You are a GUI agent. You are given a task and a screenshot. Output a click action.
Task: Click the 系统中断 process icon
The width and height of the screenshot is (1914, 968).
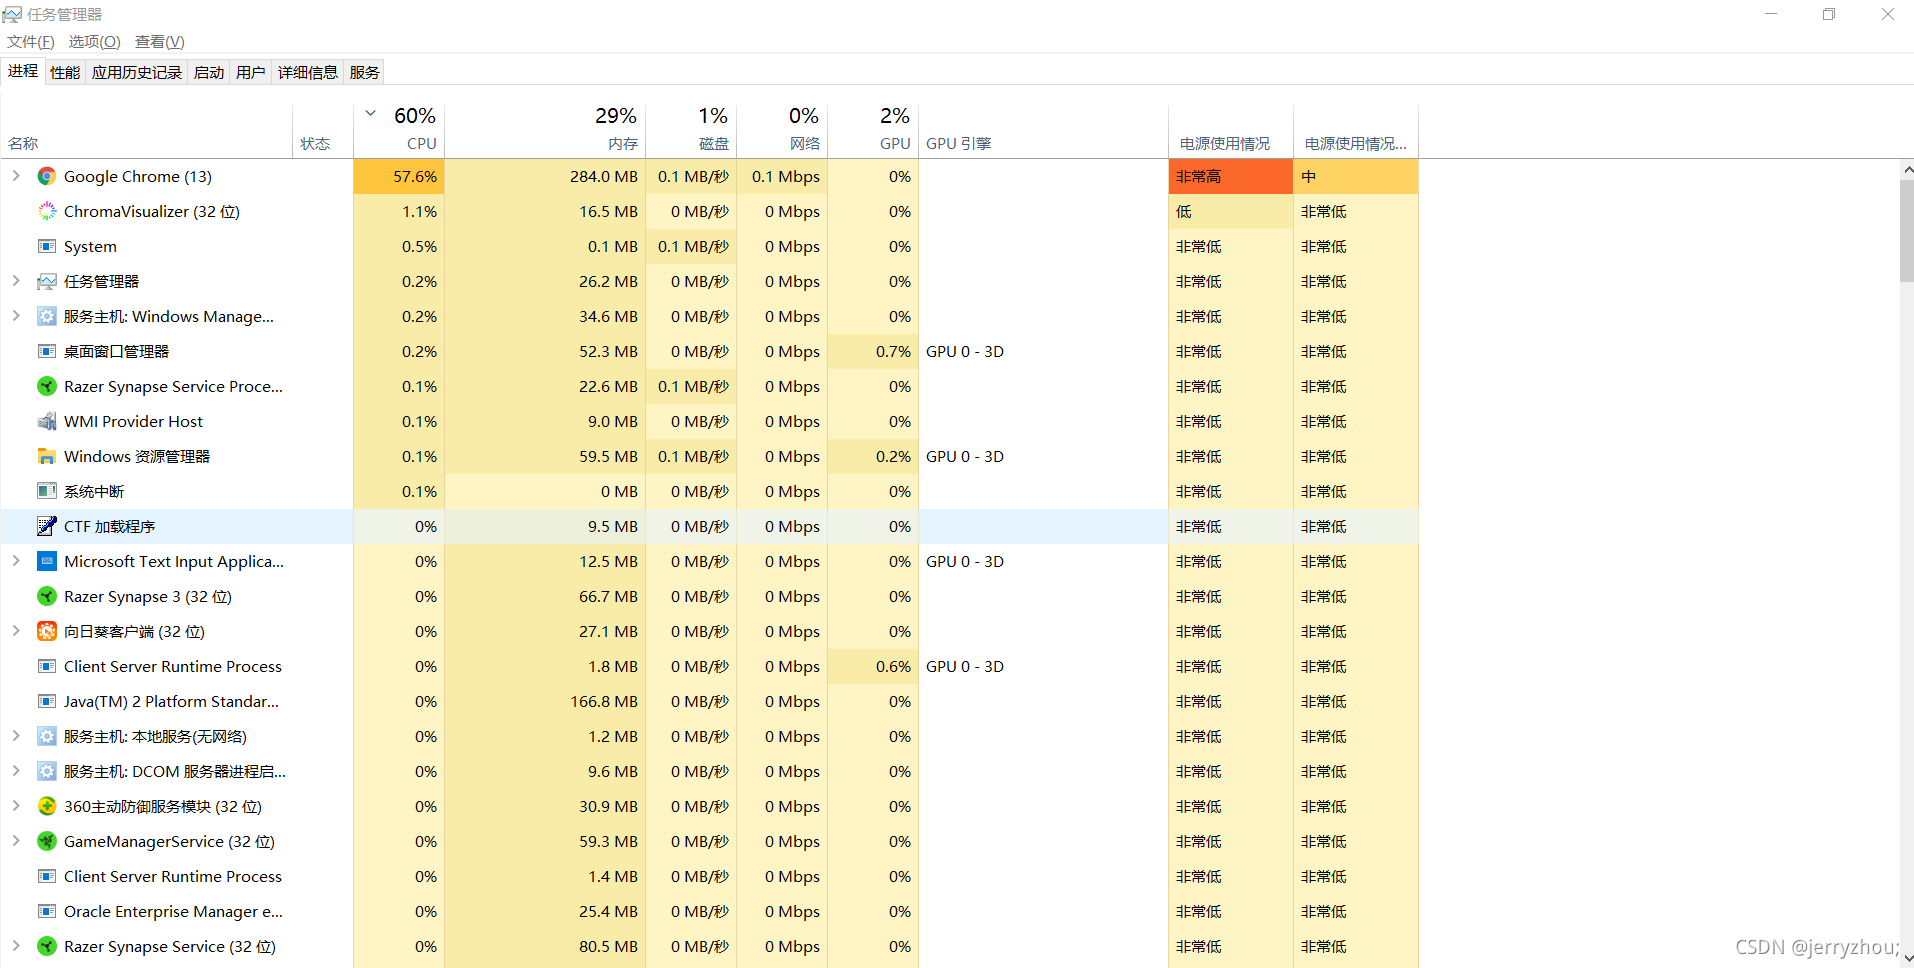[47, 492]
